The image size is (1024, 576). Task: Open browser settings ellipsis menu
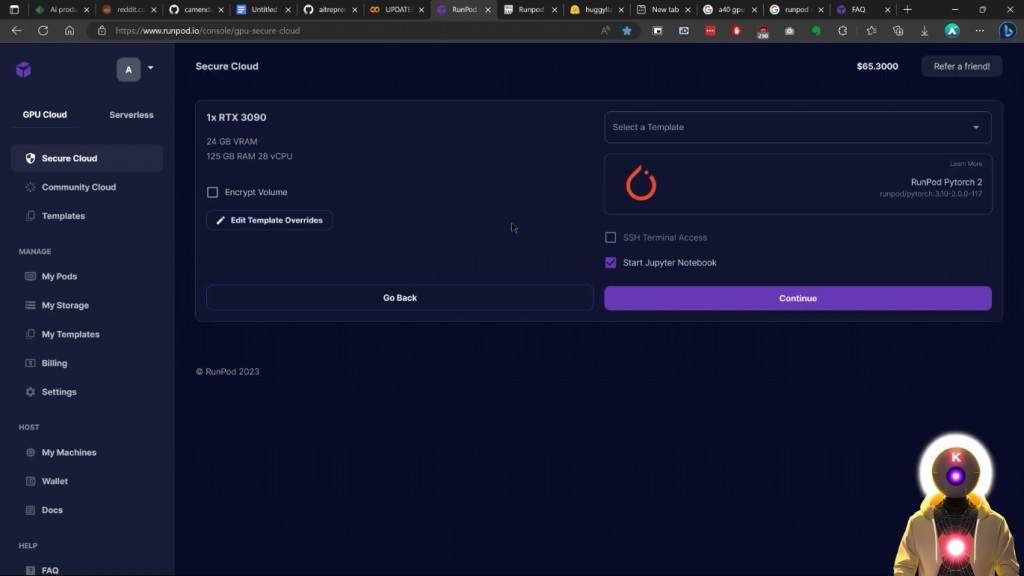(x=980, y=31)
